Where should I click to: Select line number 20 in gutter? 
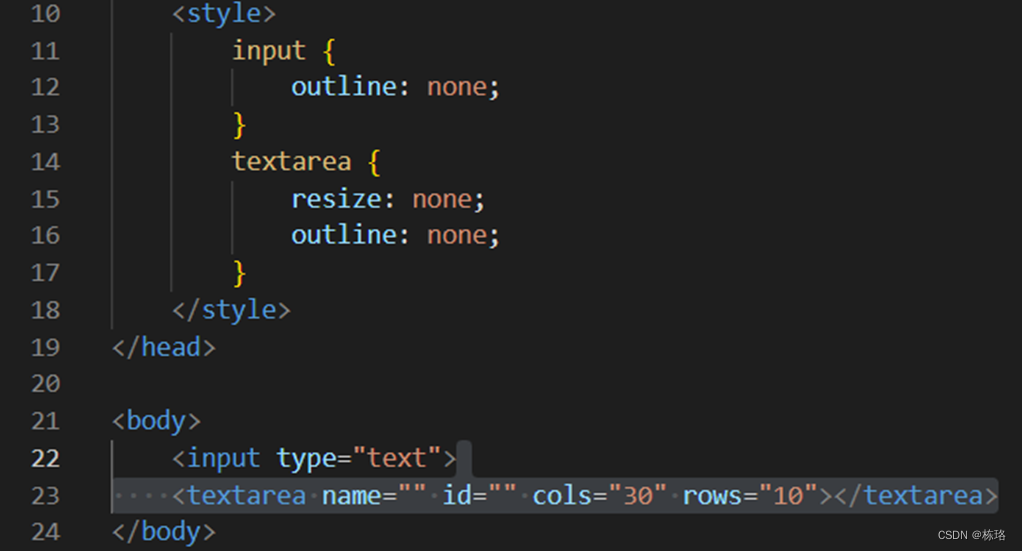pyautogui.click(x=46, y=383)
